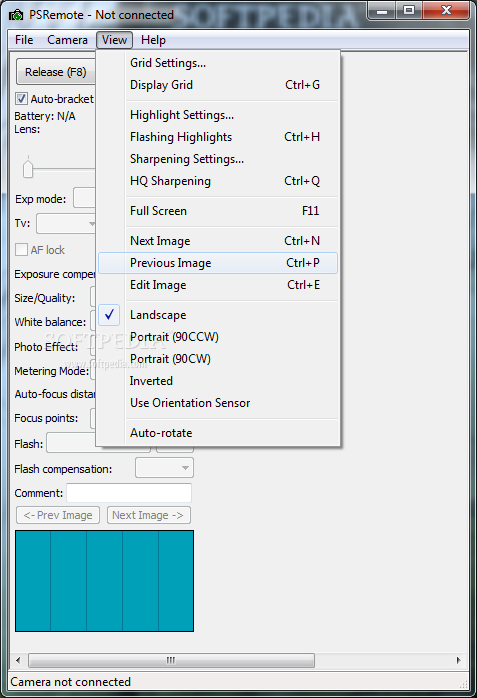Image resolution: width=477 pixels, height=698 pixels.
Task: Open the Camera menu
Action: pyautogui.click(x=67, y=40)
